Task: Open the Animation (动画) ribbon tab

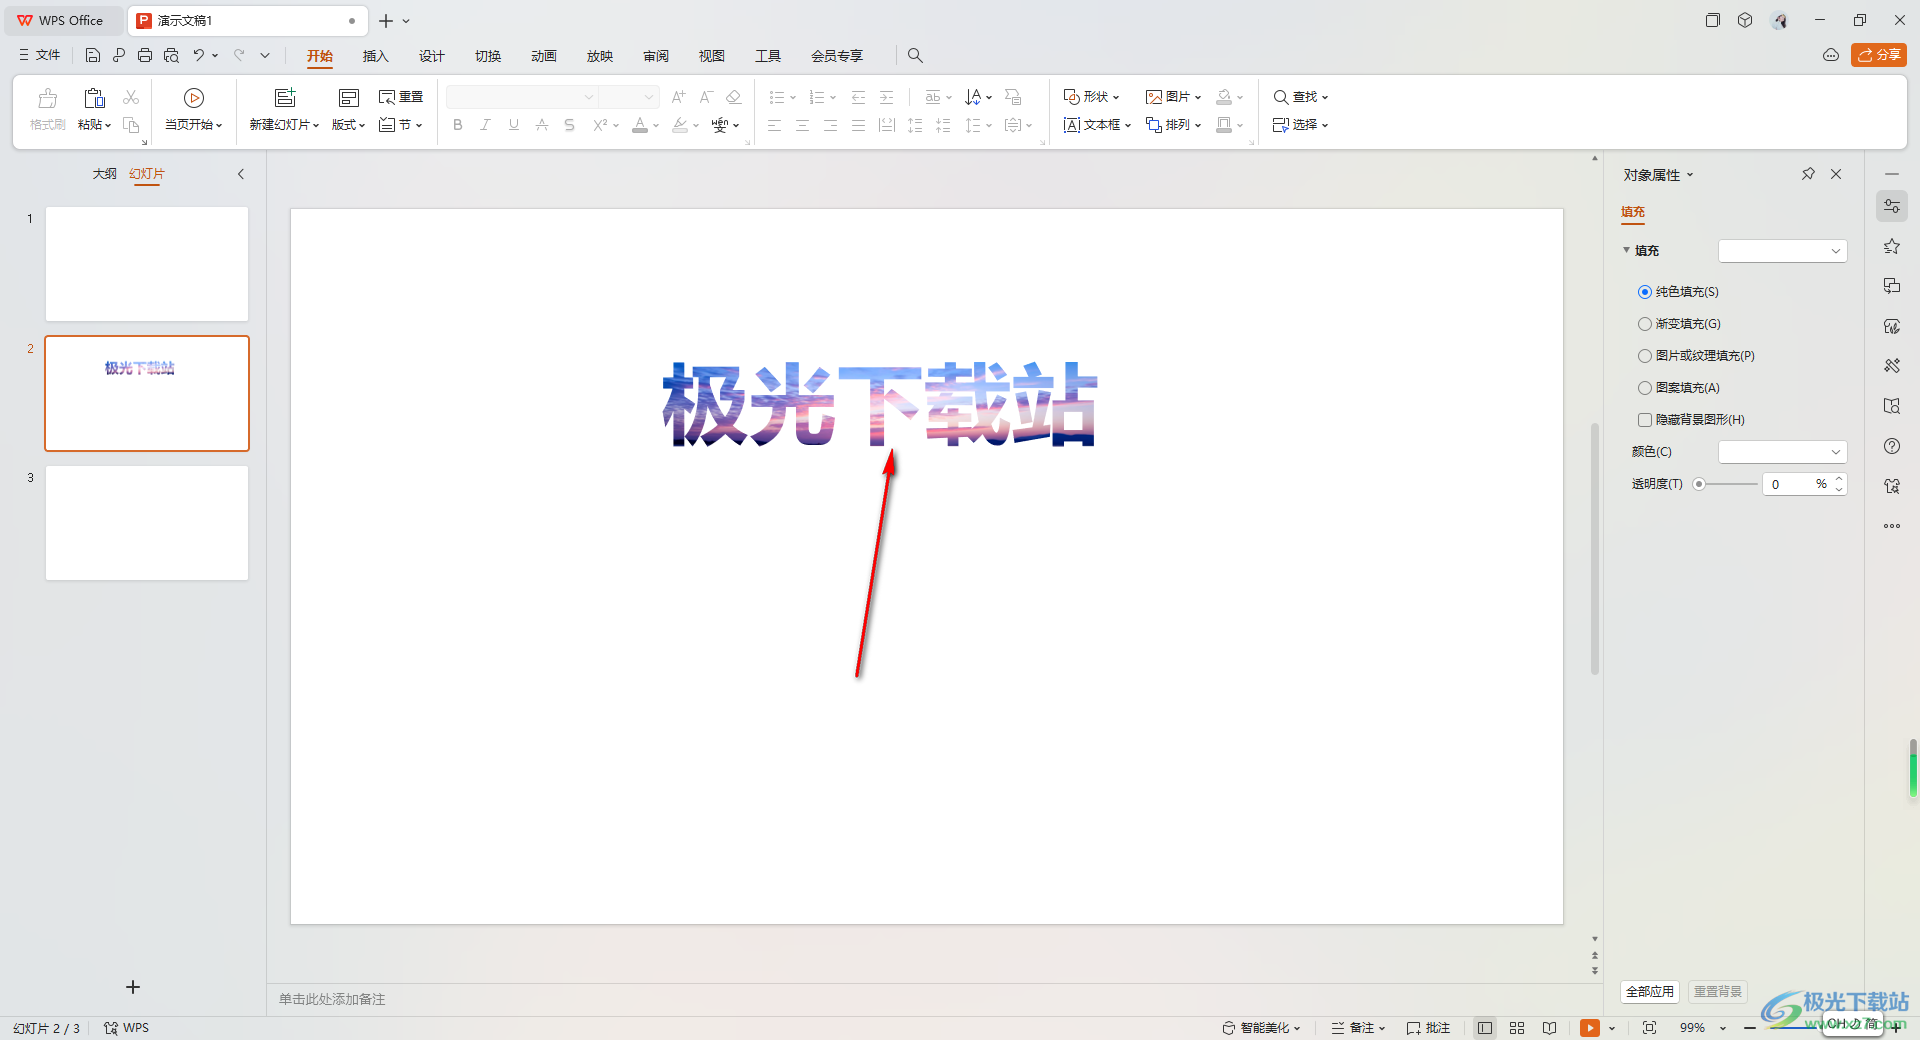Action: point(544,56)
